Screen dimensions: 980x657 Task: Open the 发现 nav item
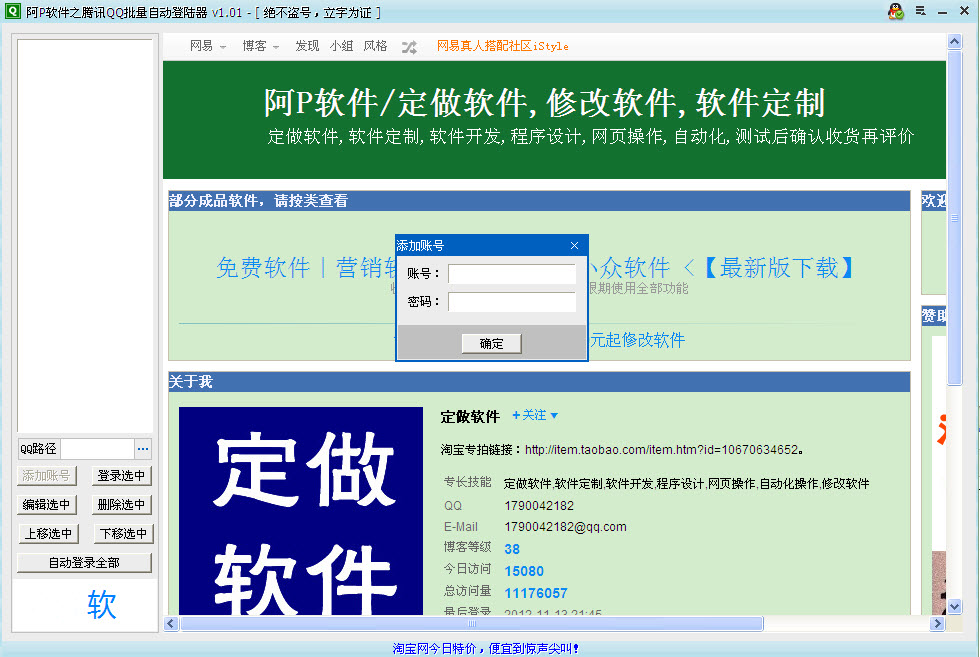(x=307, y=46)
